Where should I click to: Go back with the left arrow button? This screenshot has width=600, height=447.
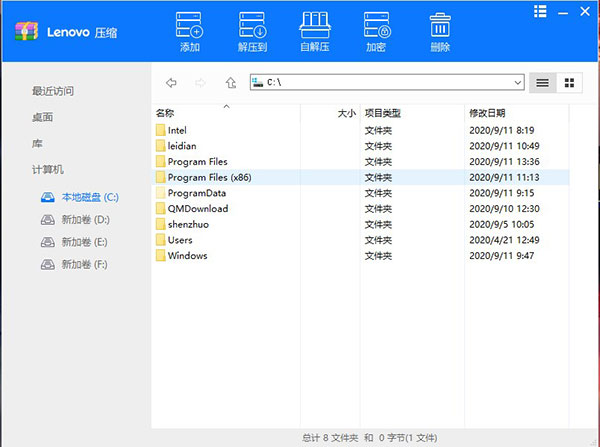point(172,83)
